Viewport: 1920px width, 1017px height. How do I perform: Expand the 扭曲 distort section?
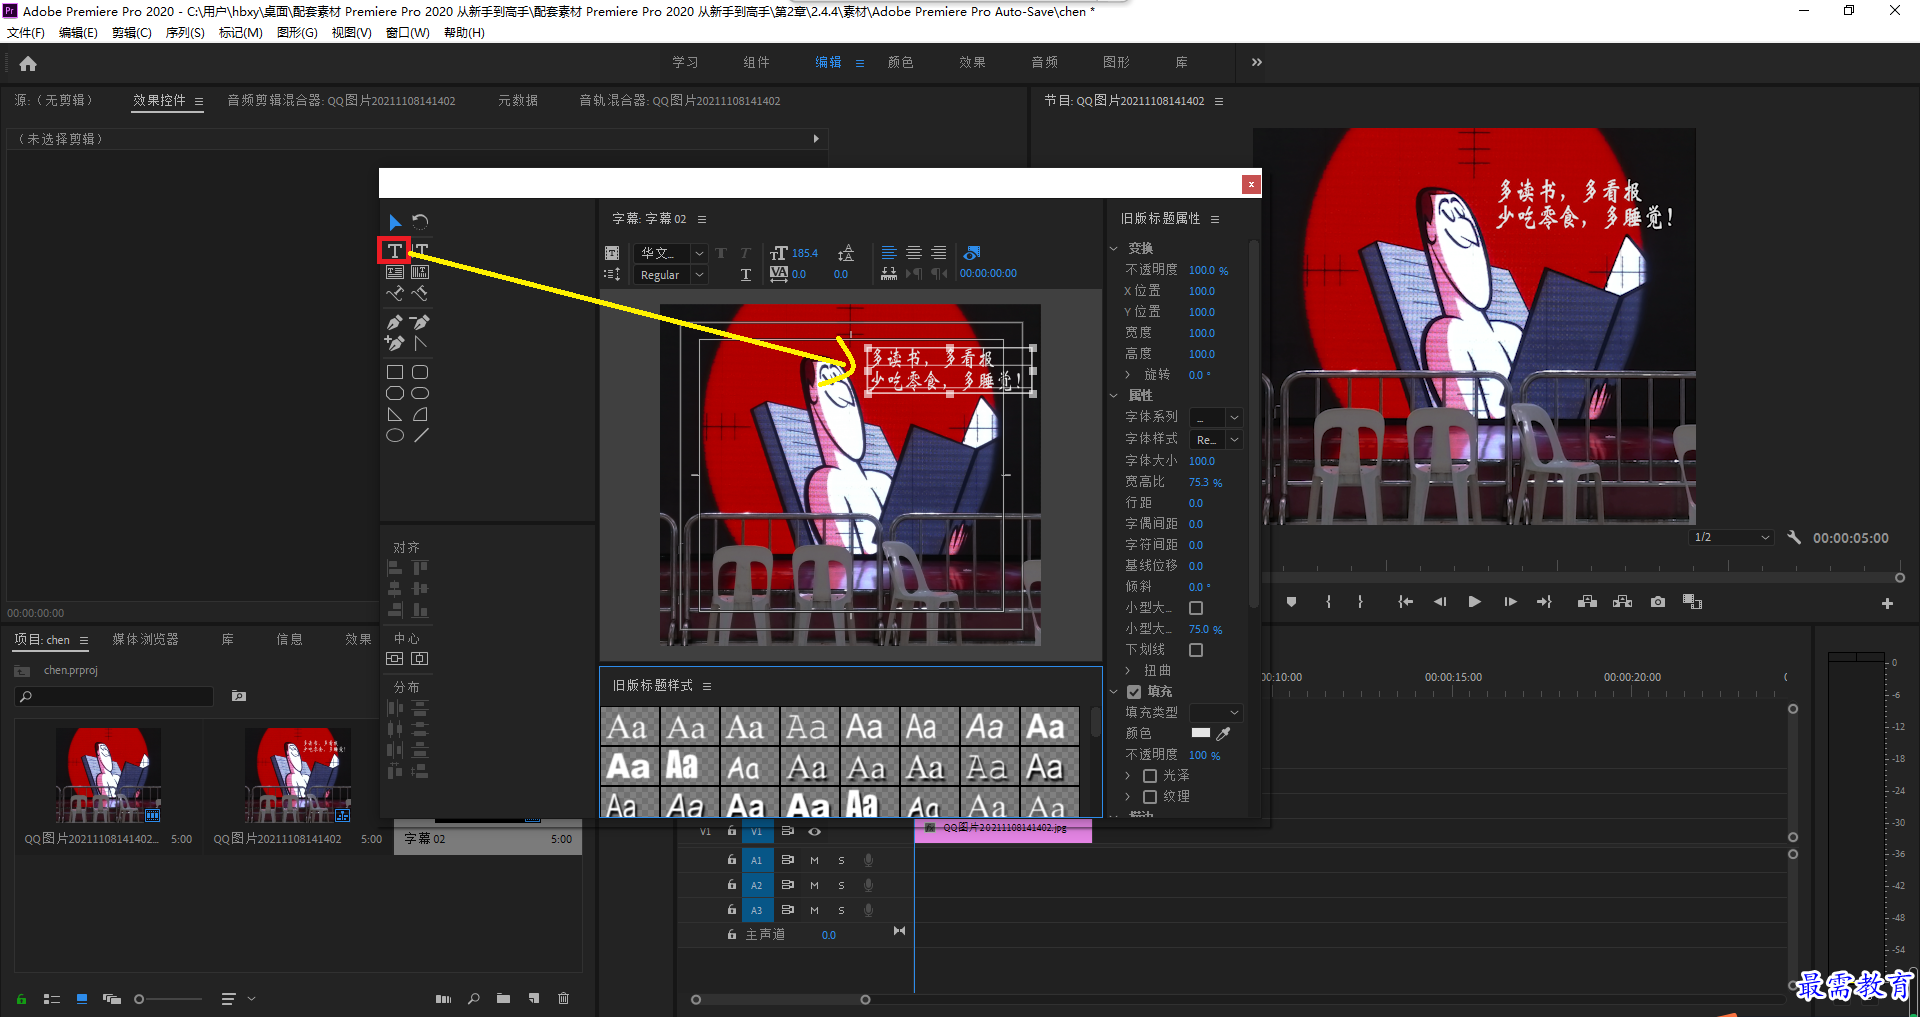click(x=1128, y=671)
